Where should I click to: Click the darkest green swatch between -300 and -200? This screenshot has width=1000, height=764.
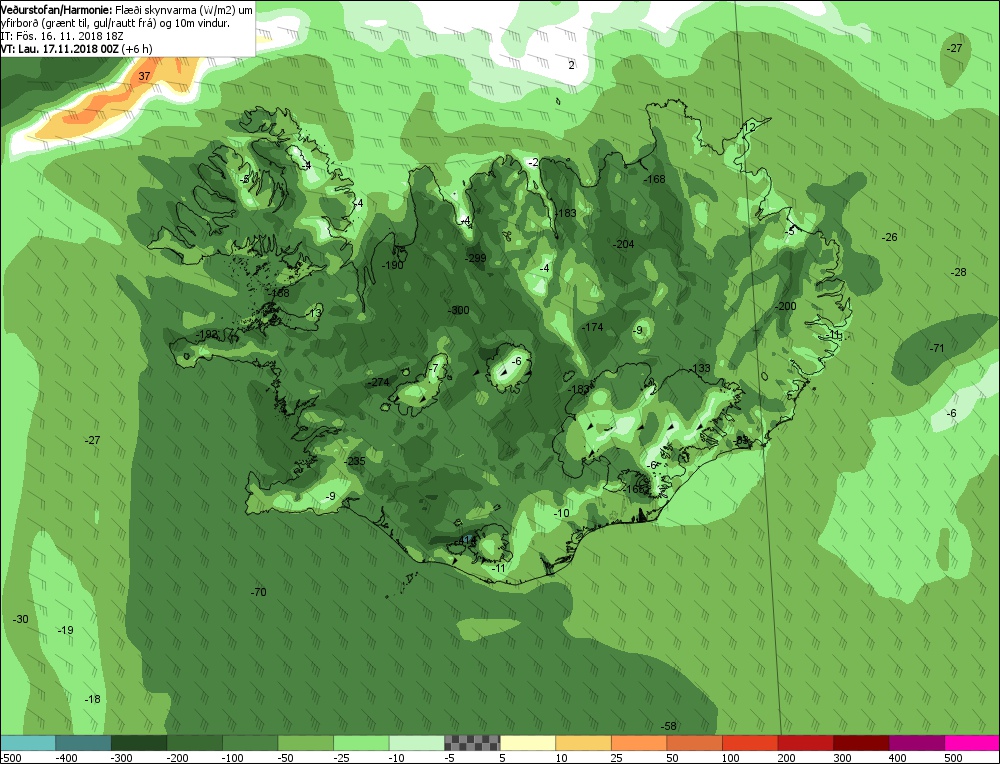click(138, 743)
